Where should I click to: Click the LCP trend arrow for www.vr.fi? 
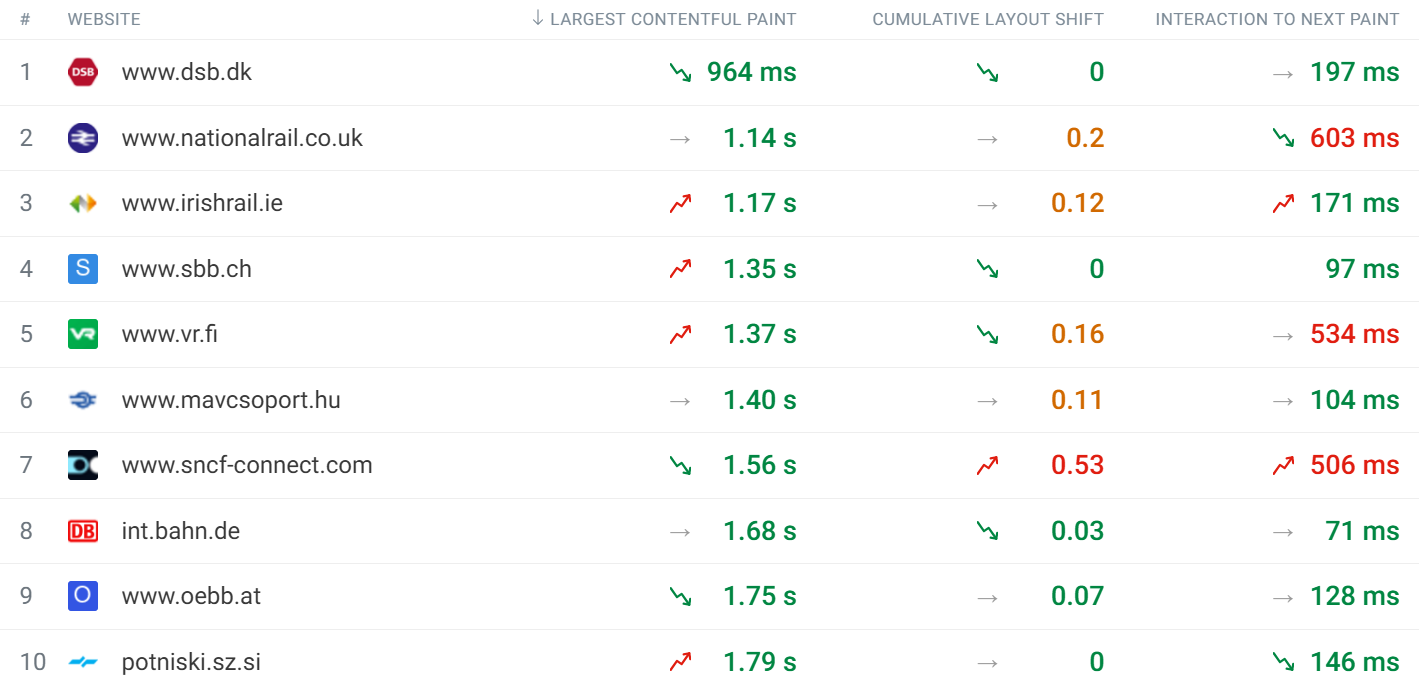tap(680, 334)
